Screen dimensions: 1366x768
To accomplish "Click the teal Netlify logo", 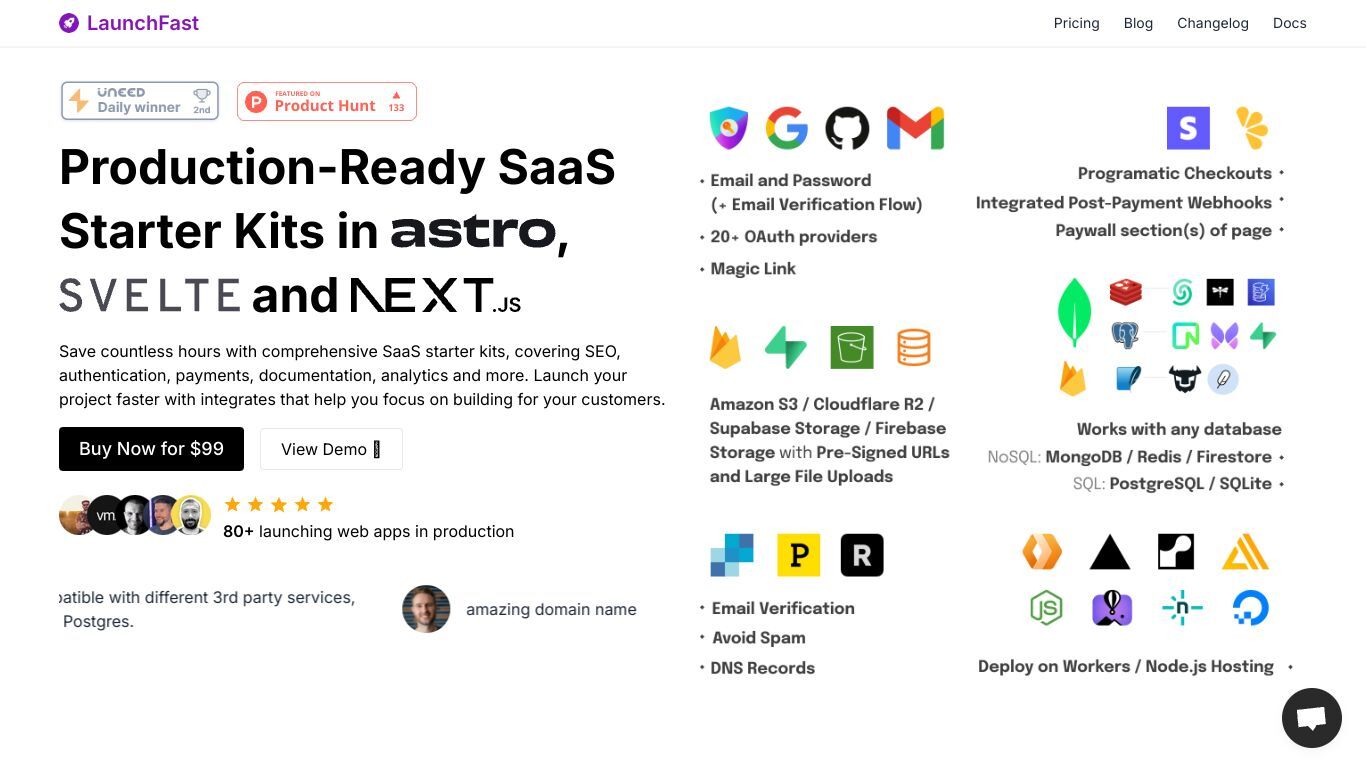I will (x=1182, y=608).
